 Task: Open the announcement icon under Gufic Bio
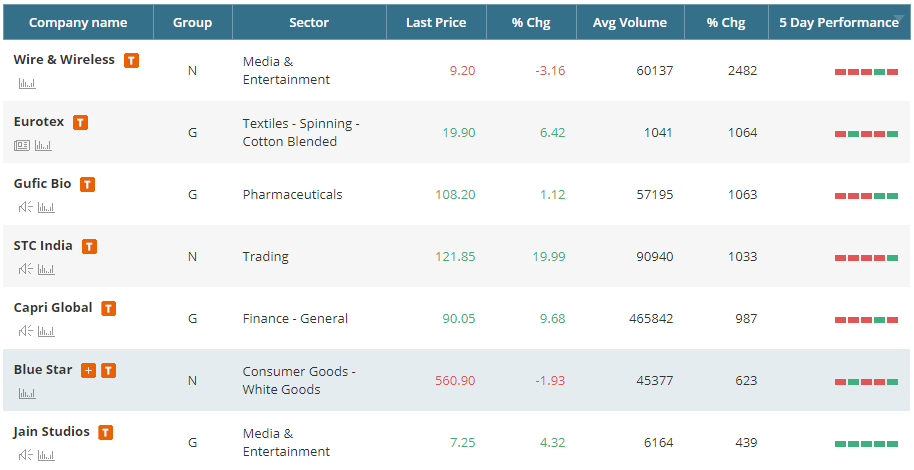[25, 207]
